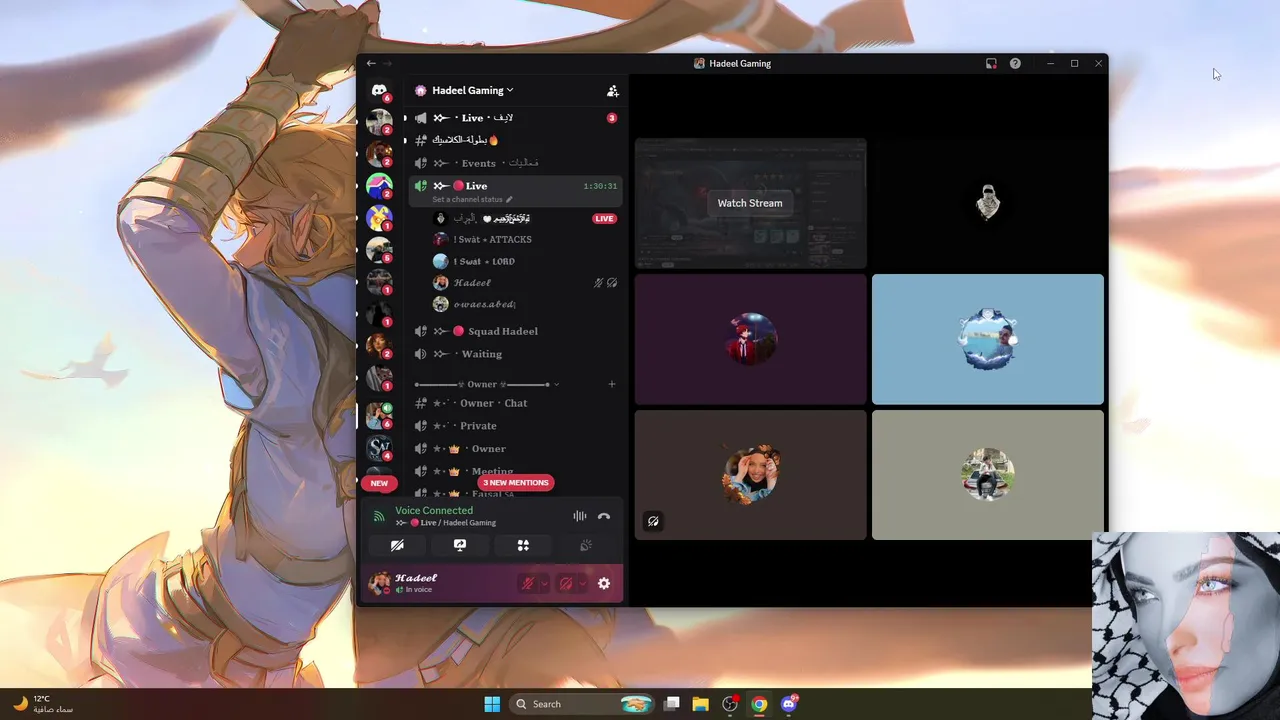Click the Voice Connected status text
The width and height of the screenshot is (1280, 720).
[x=434, y=510]
